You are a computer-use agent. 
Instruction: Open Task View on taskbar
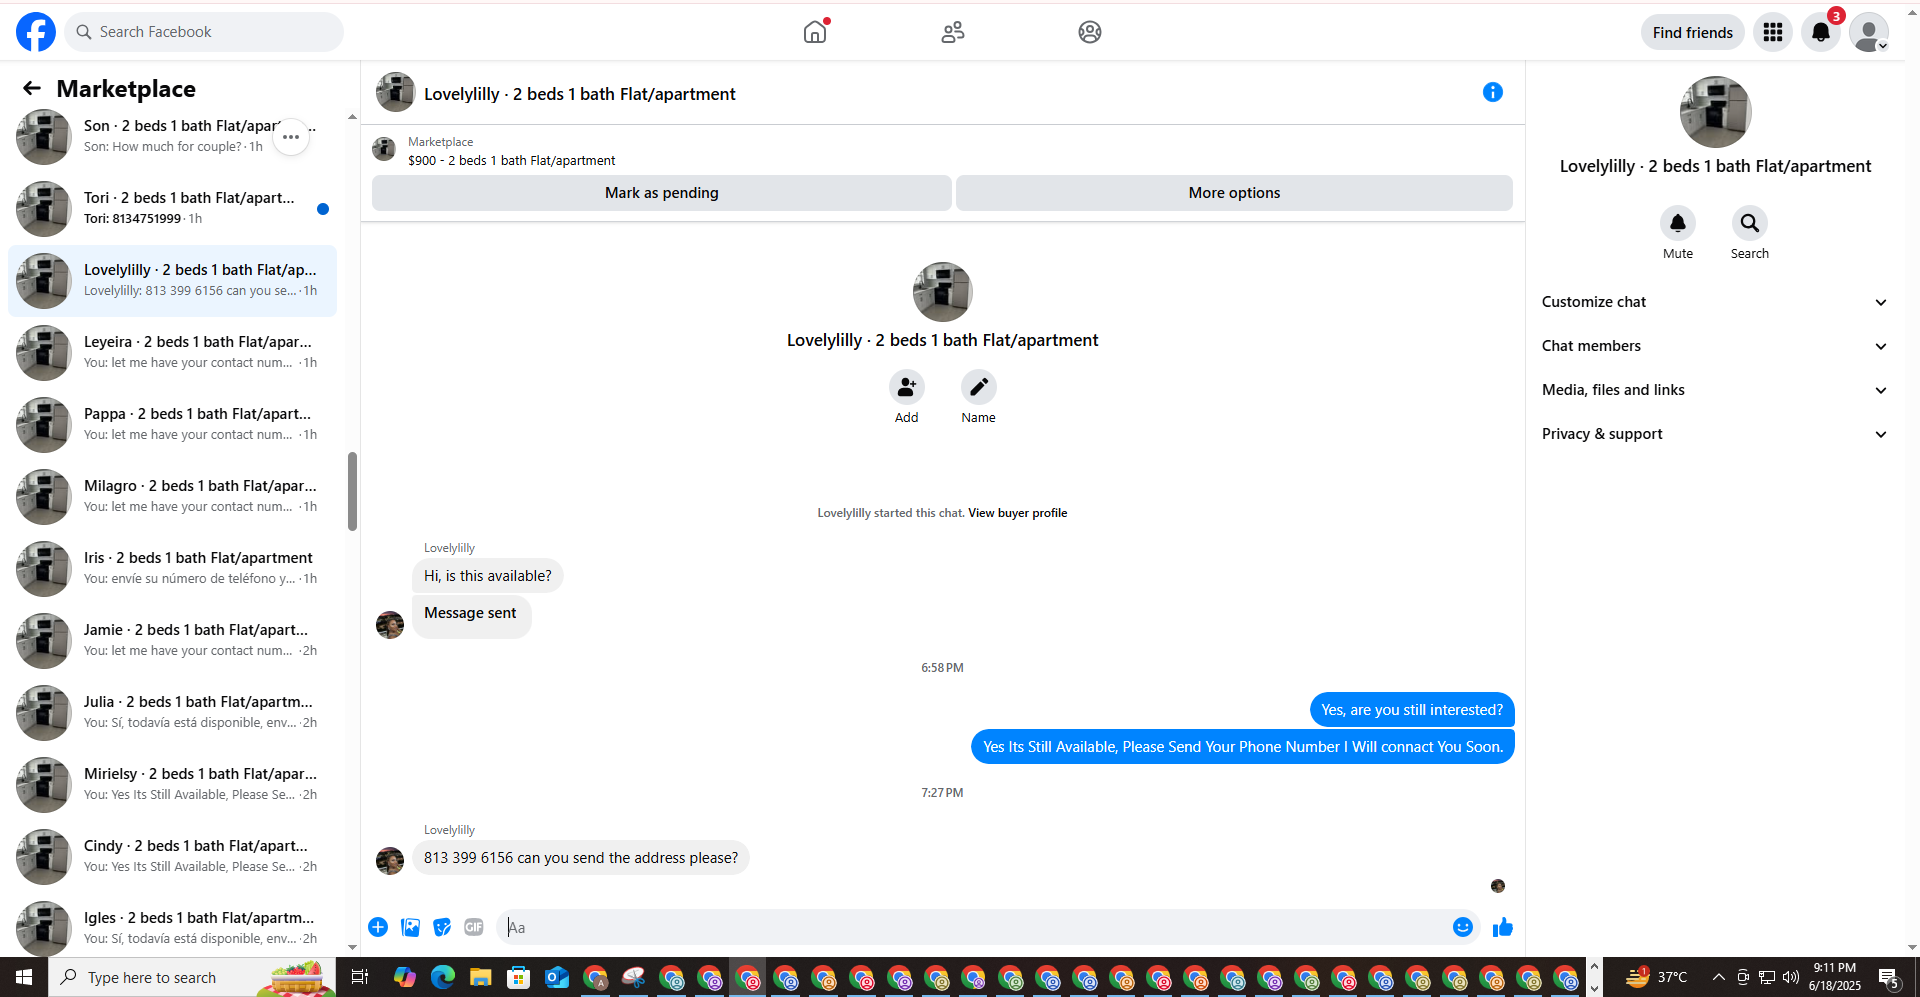coord(360,977)
